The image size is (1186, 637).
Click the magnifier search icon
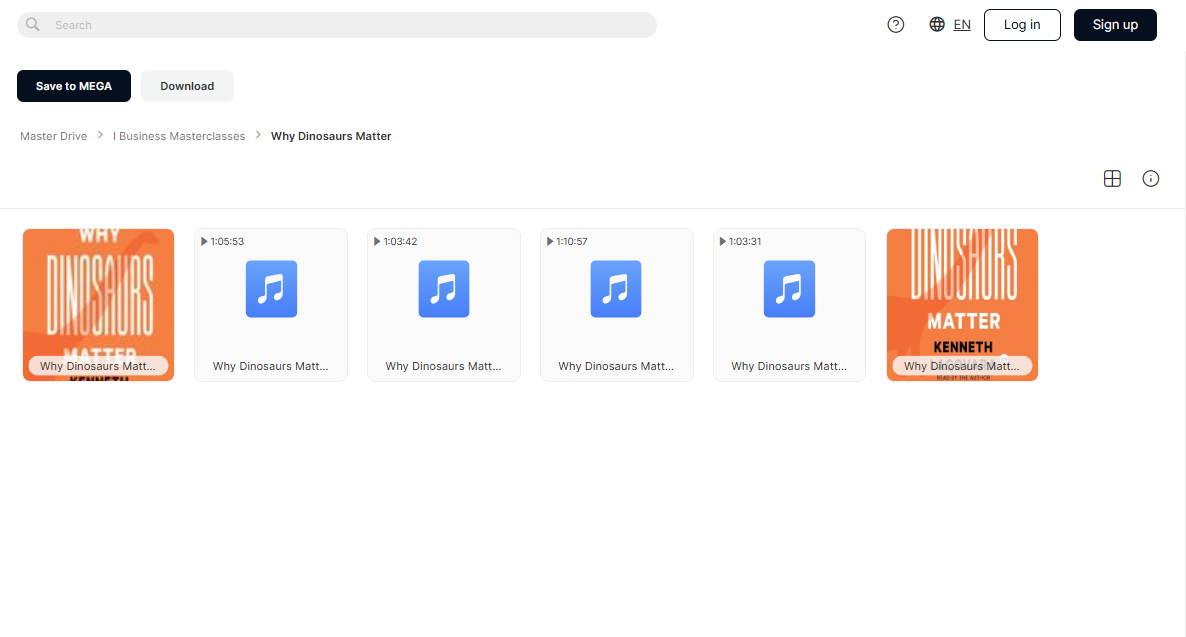[33, 24]
